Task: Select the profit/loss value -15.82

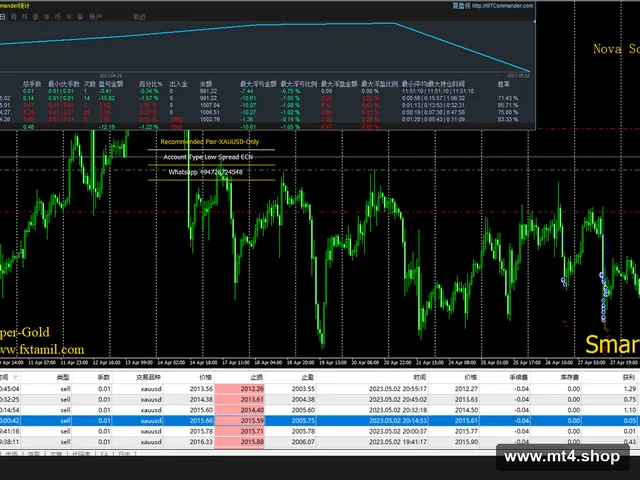Action: pyautogui.click(x=107, y=98)
